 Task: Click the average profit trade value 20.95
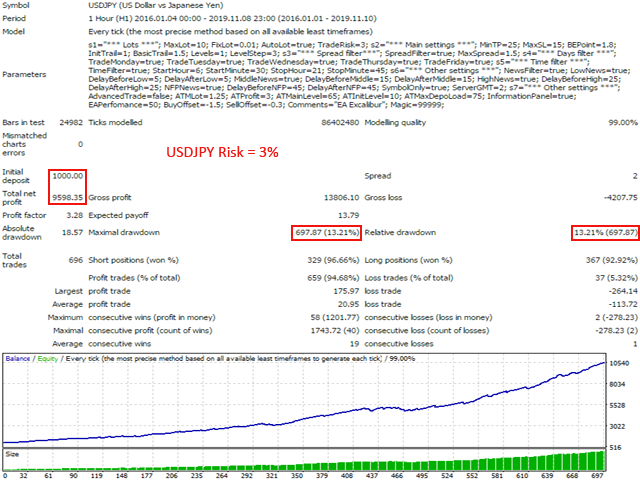click(348, 304)
